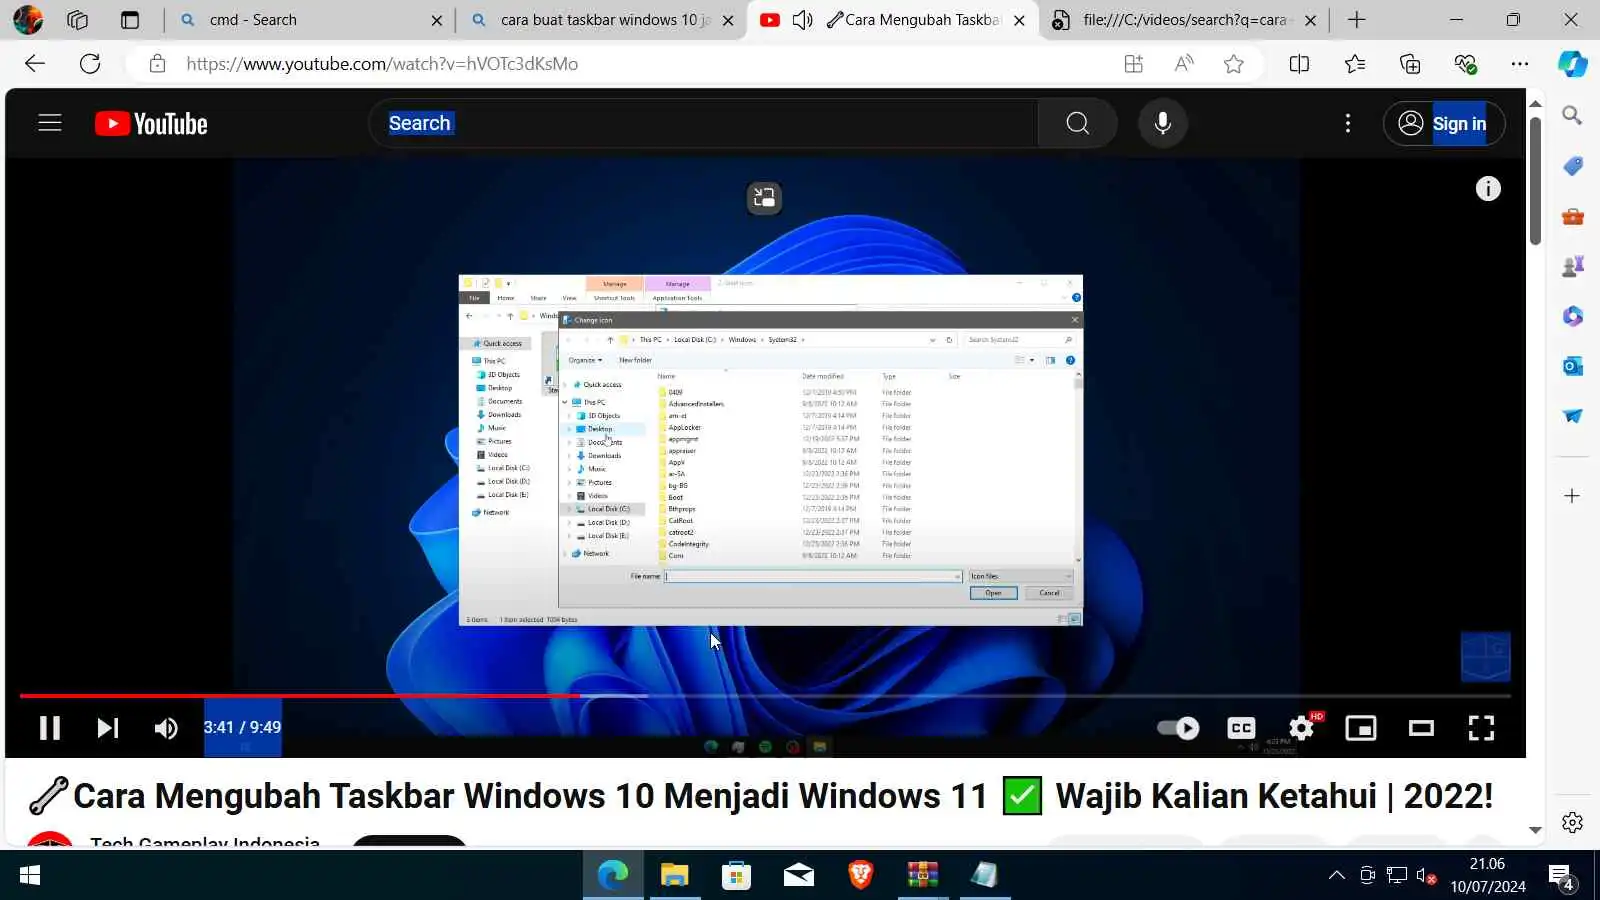Toggle Edge split screen

click(x=1299, y=64)
